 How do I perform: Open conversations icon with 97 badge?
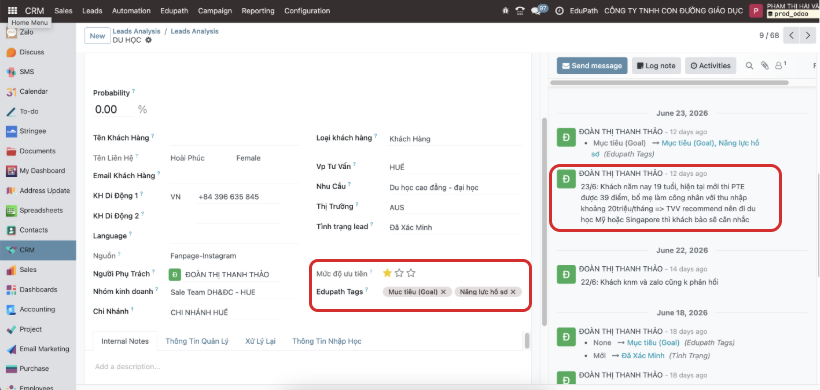point(539,10)
